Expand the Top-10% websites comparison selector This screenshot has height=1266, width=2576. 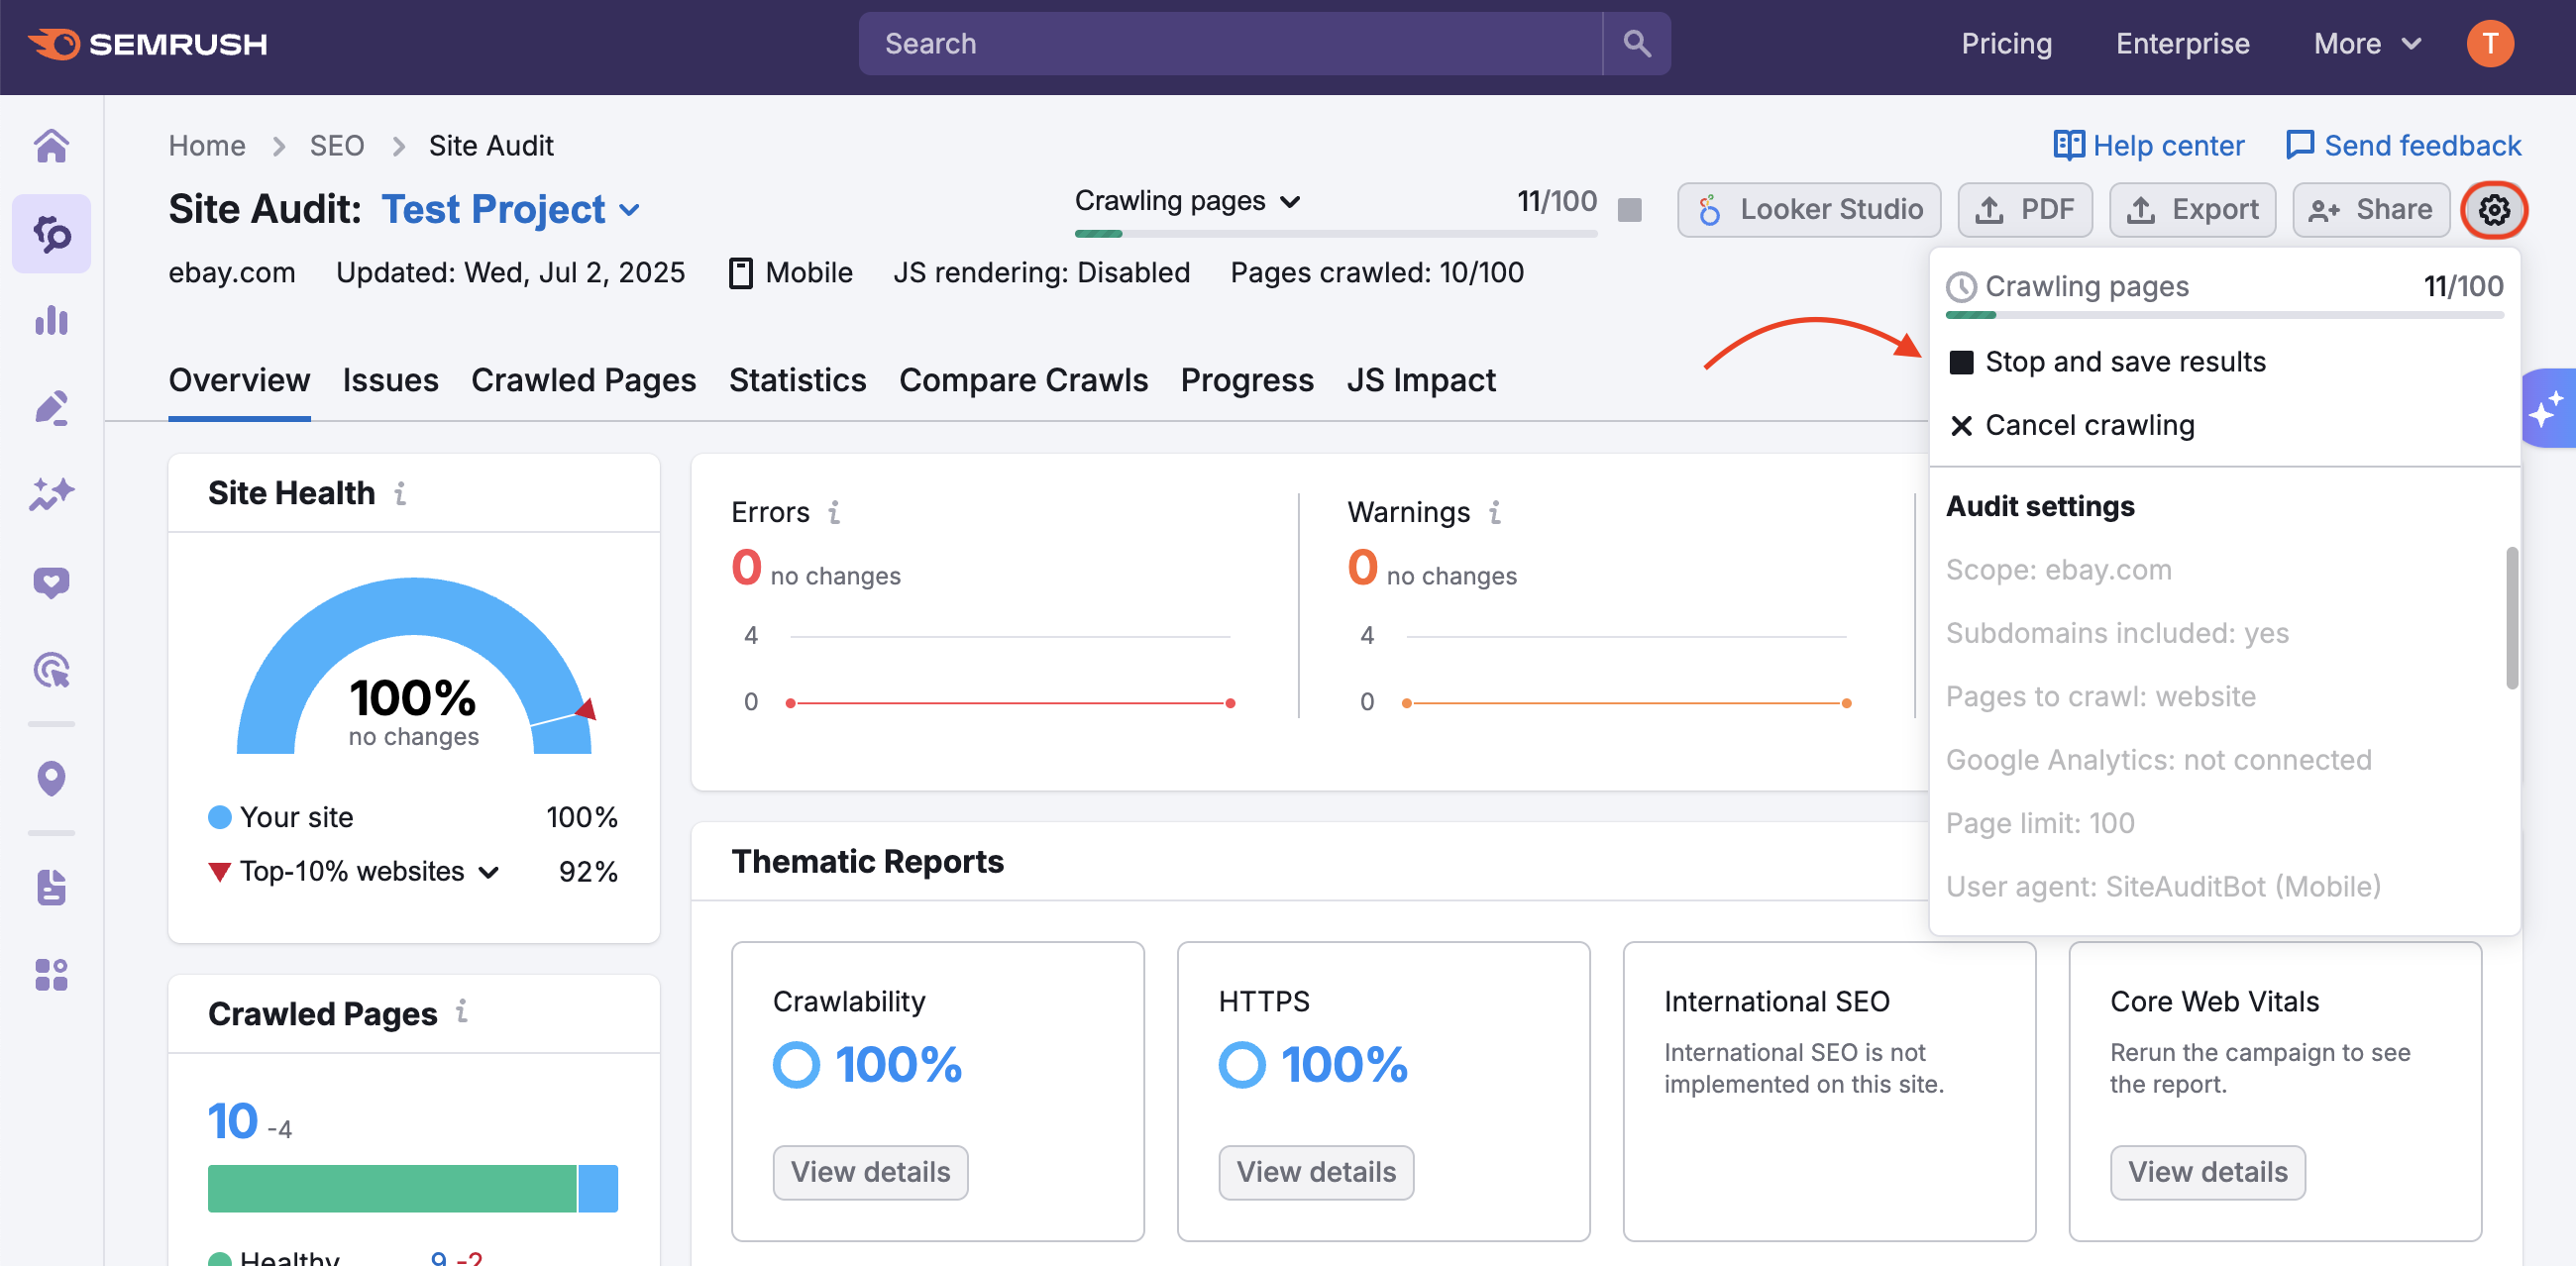488,871
